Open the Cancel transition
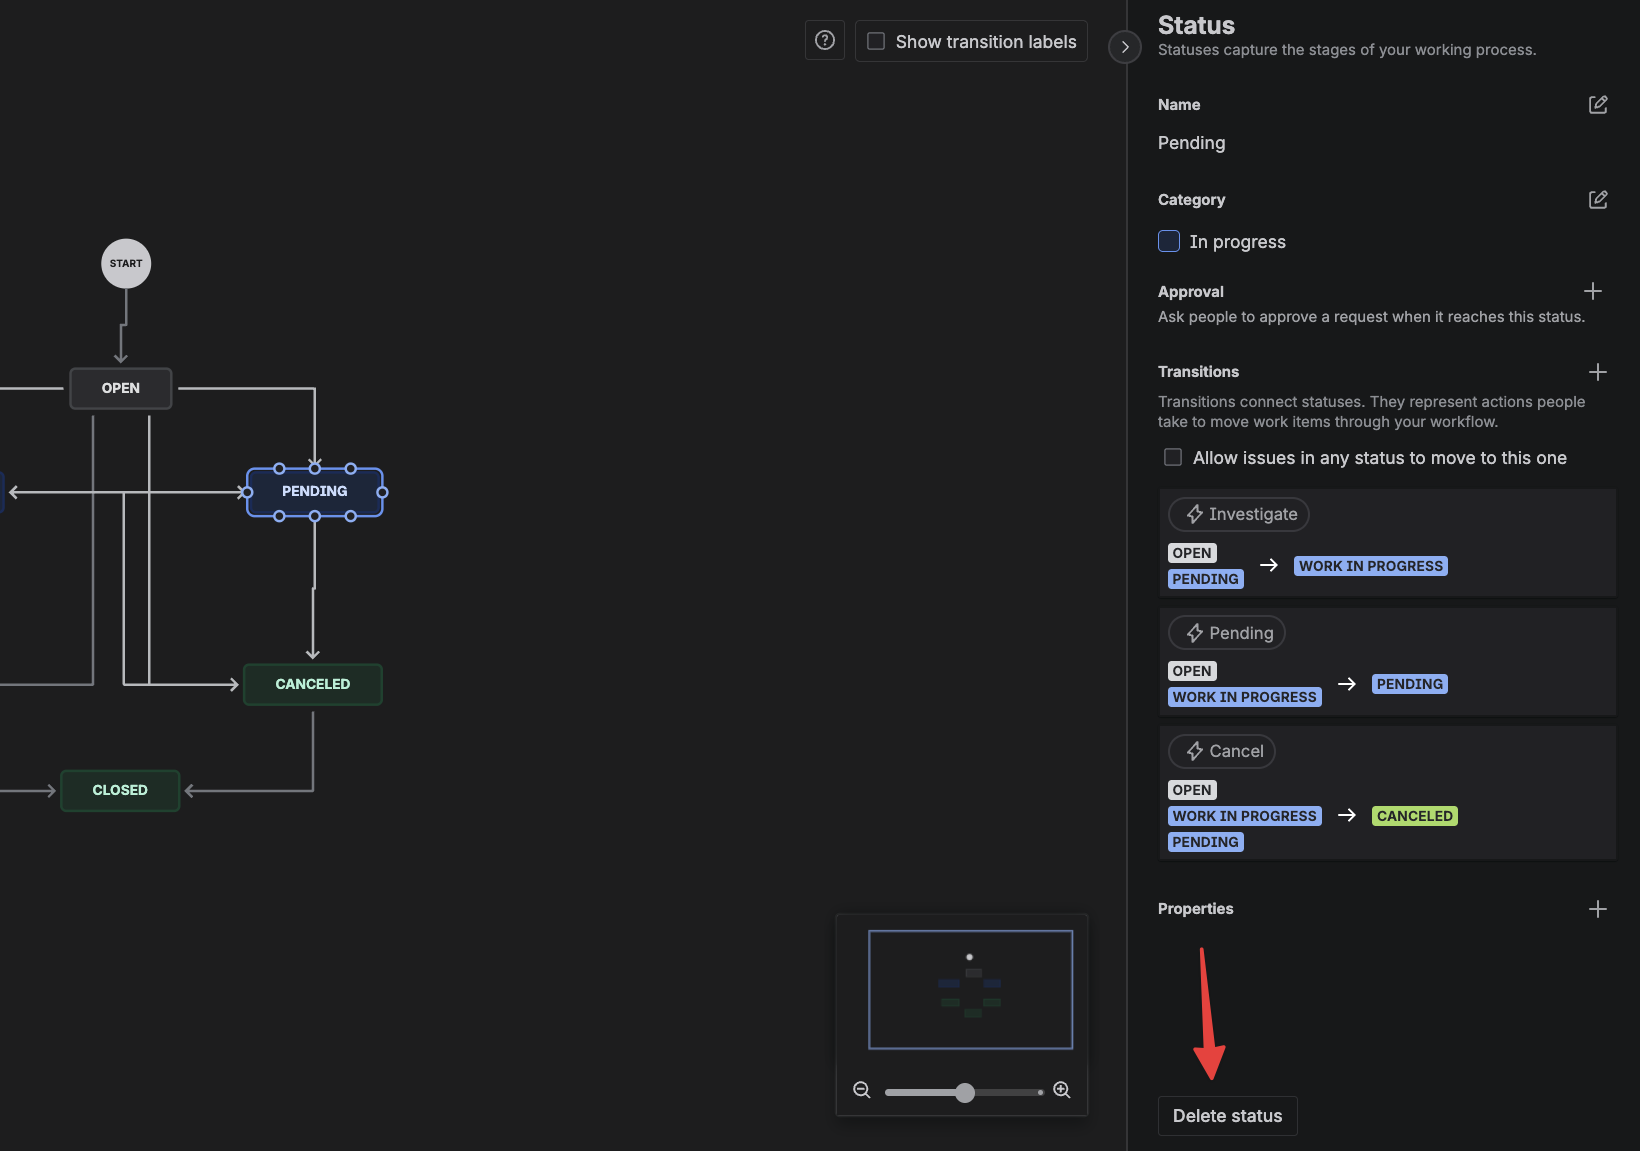 tap(1222, 751)
